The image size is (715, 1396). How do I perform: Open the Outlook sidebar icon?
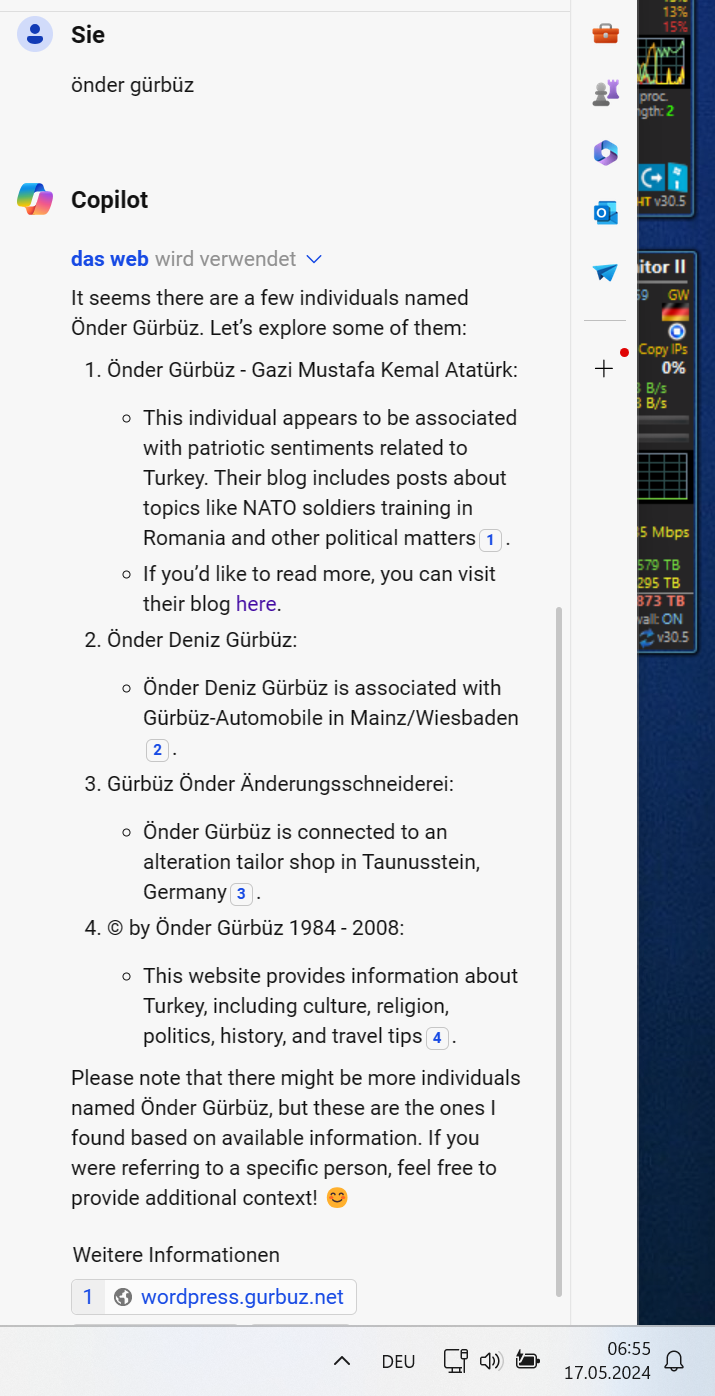click(x=605, y=212)
